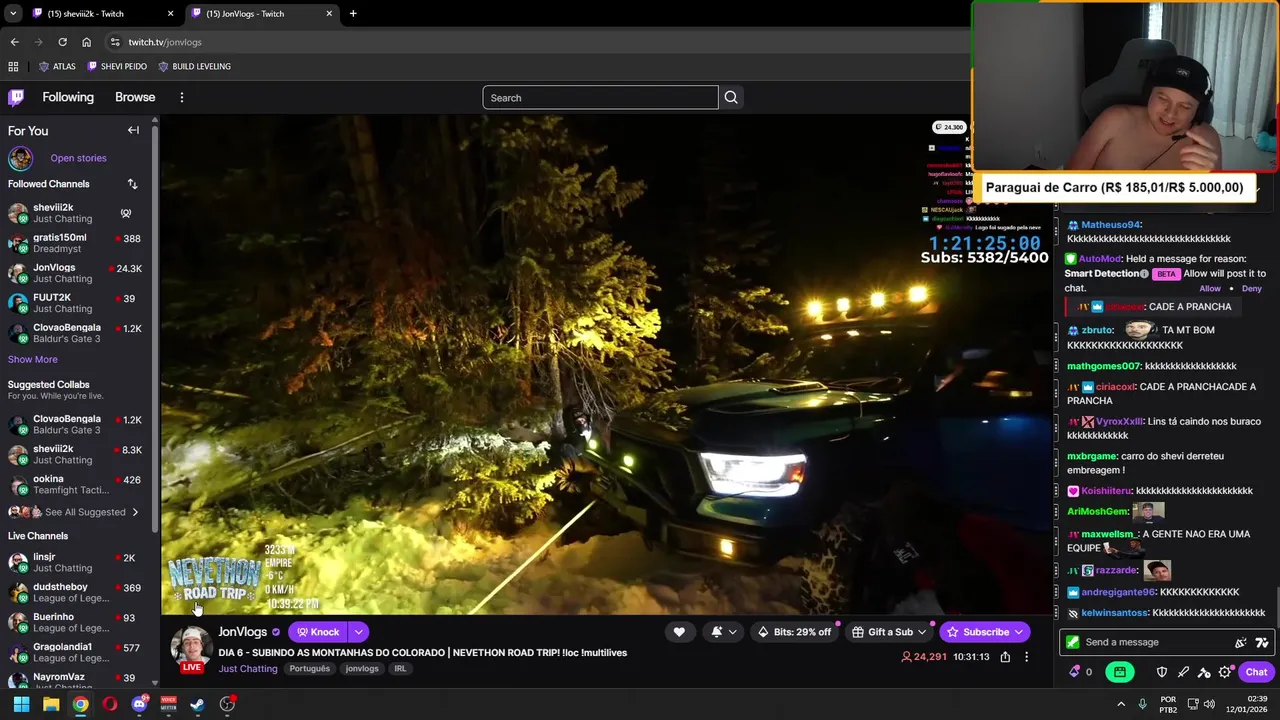Collapse the For You sidebar
The image size is (1280, 720).
point(133,130)
